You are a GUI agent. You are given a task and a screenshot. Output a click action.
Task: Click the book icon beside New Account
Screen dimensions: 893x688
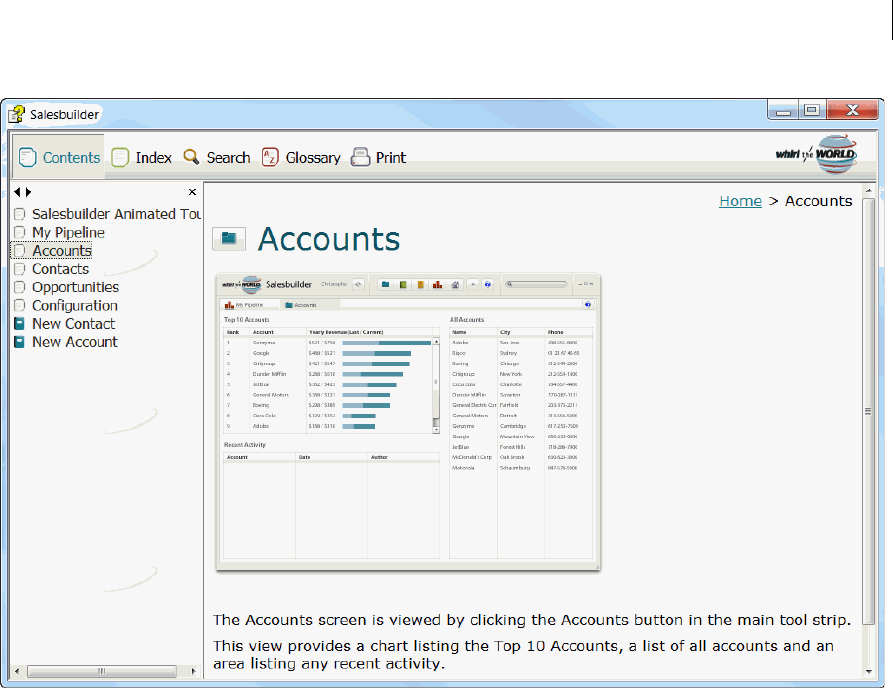coord(19,342)
